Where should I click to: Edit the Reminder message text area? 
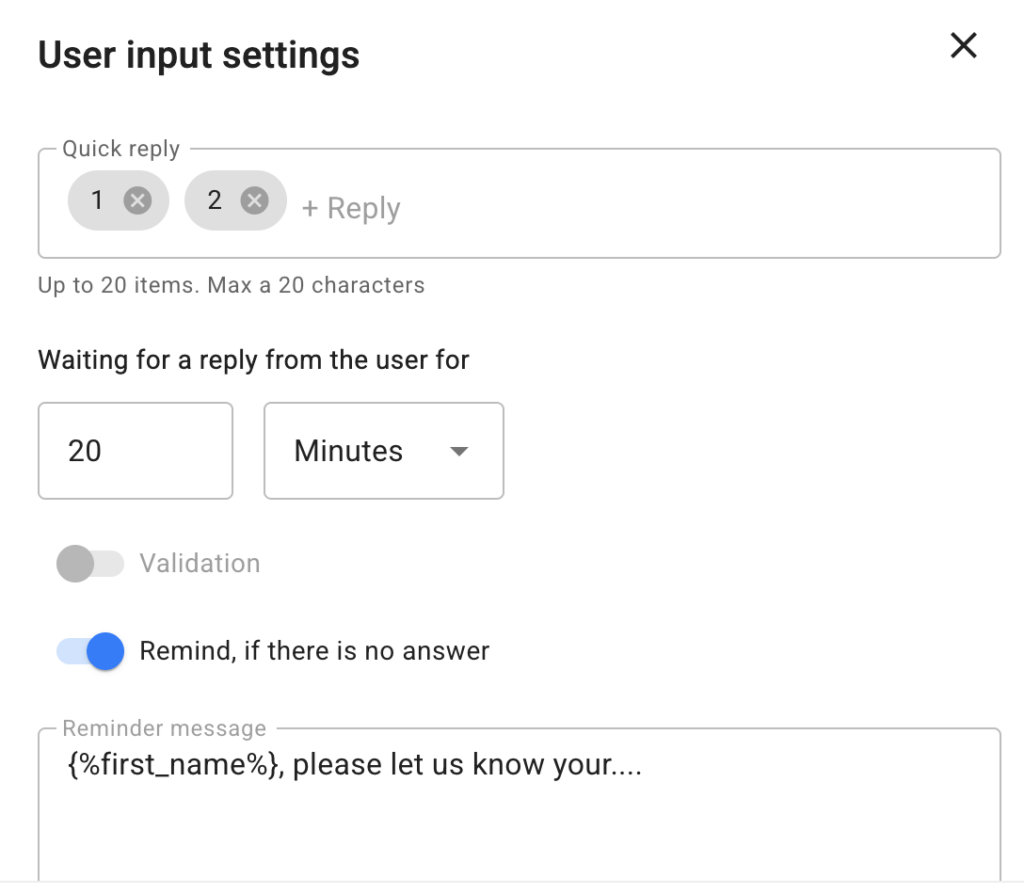point(518,820)
